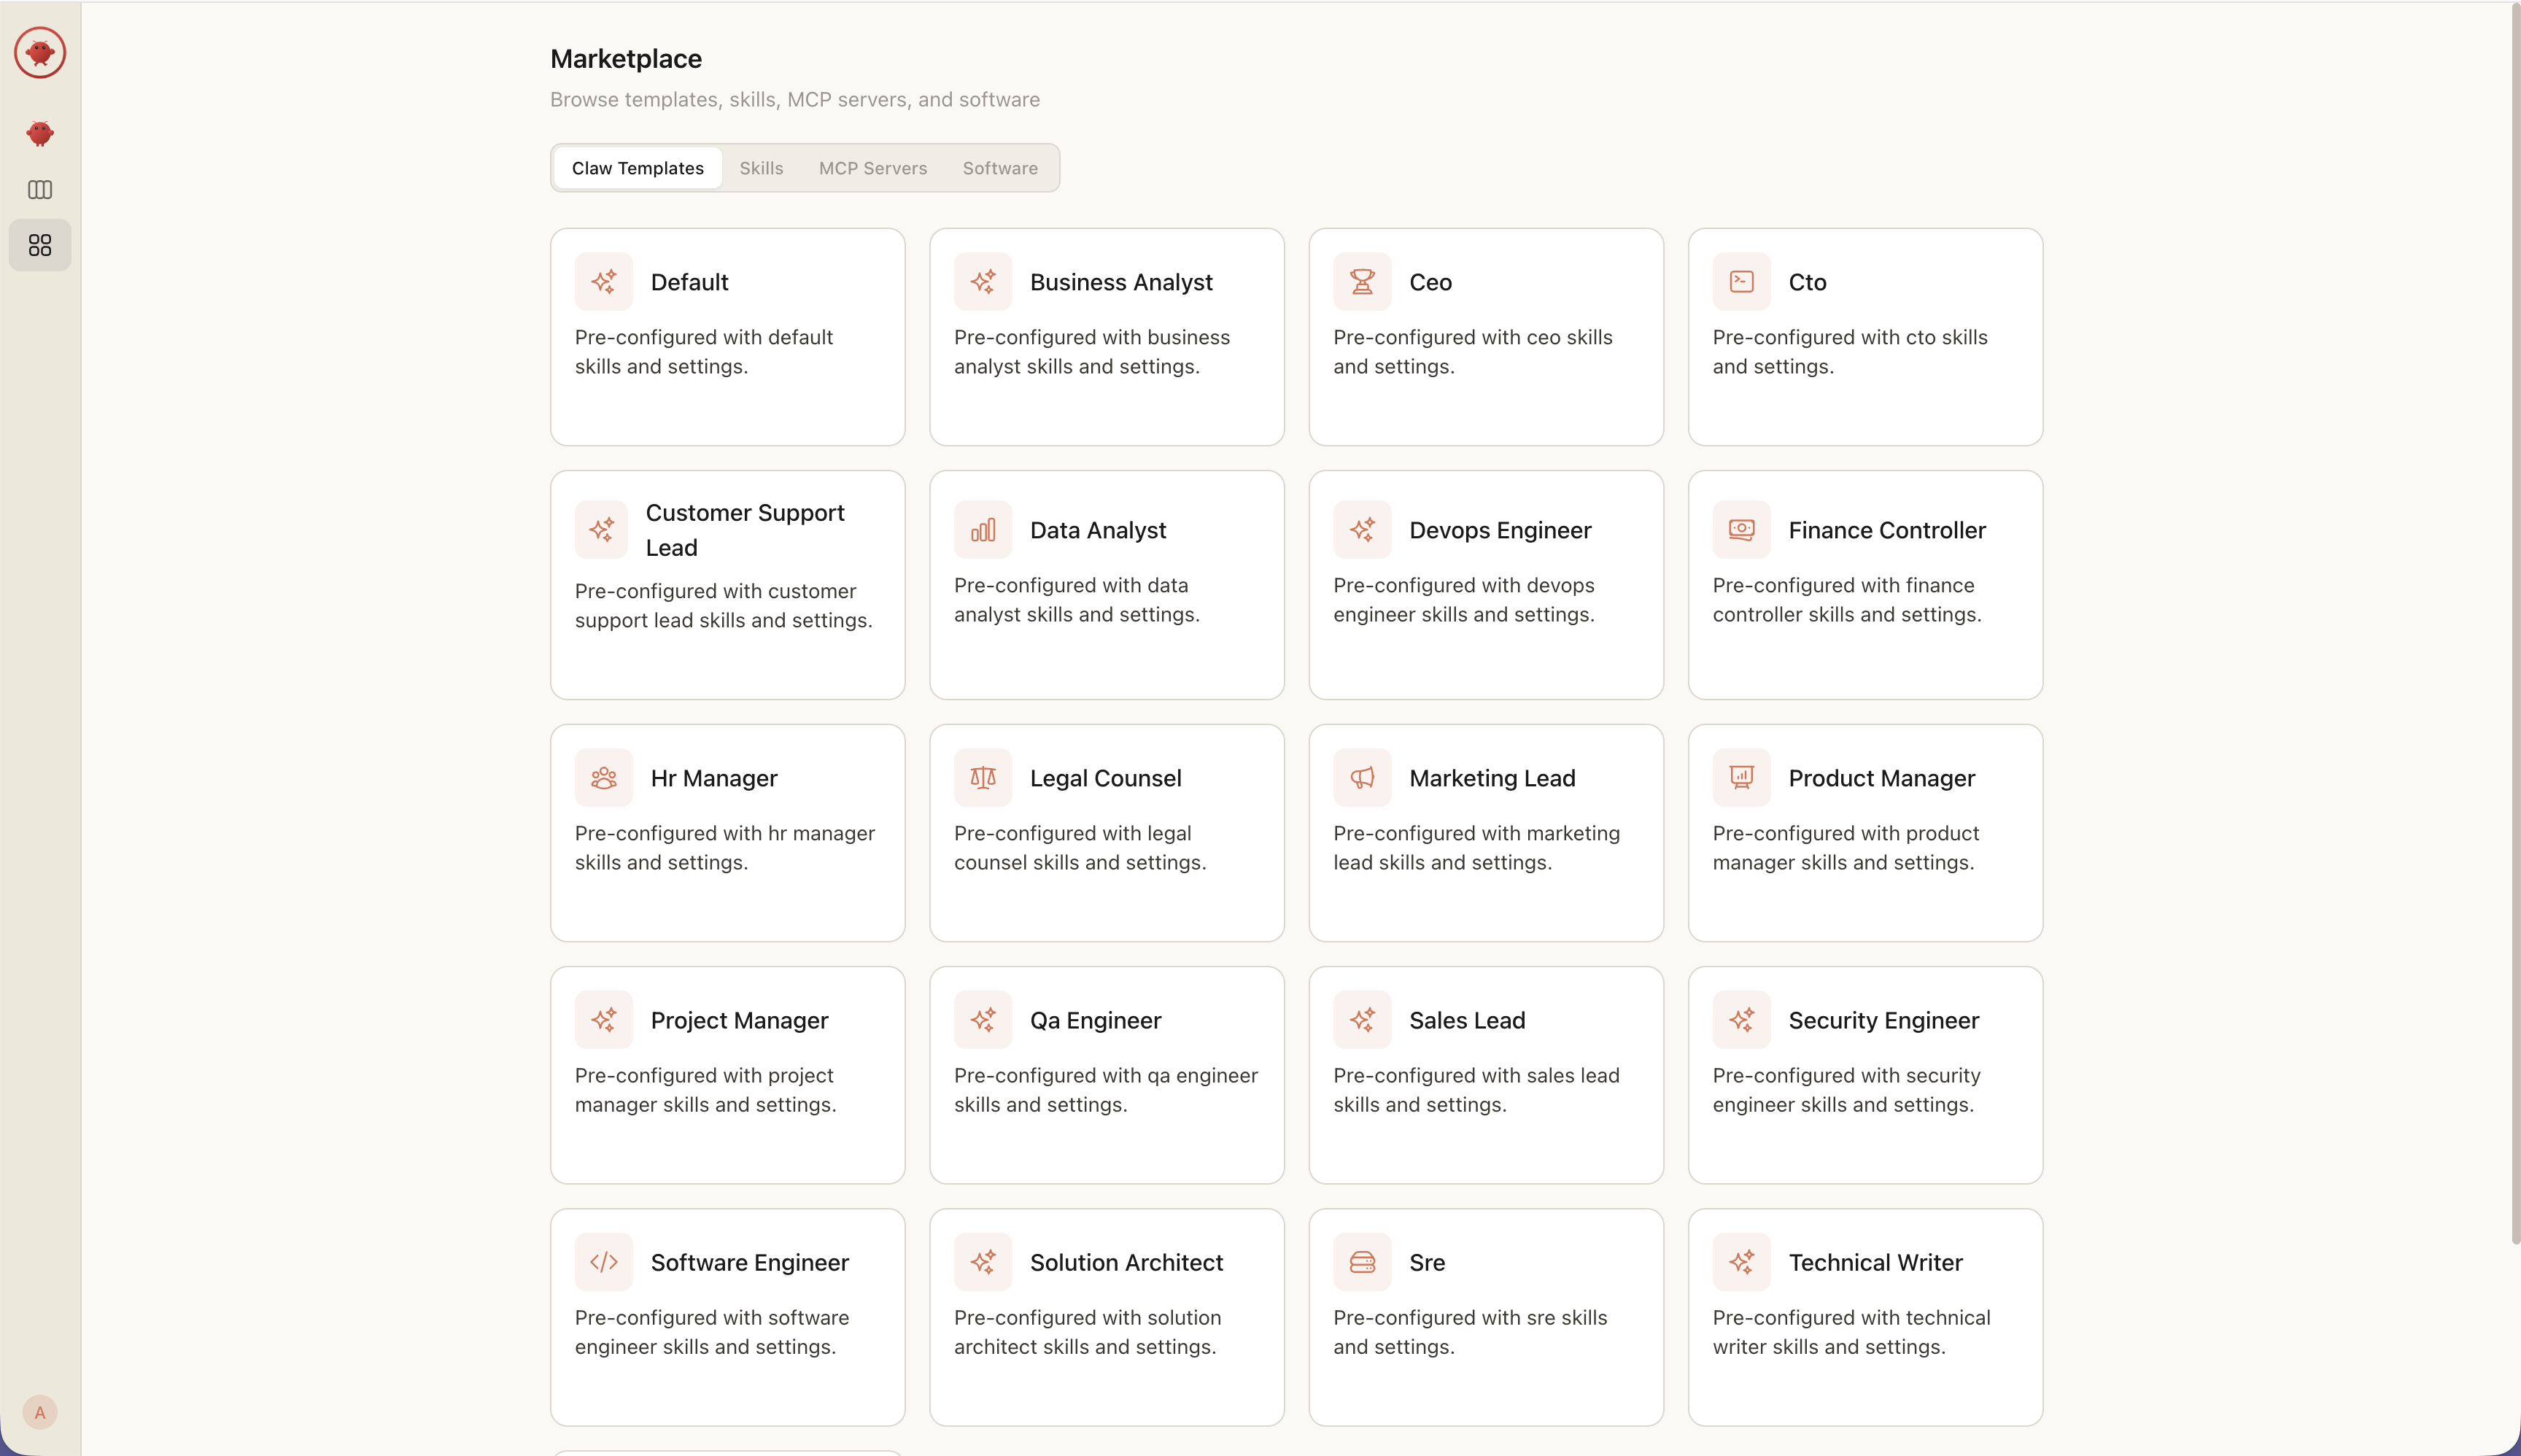Viewport: 2521px width, 1456px height.
Task: Open the claw agents sidebar icon
Action: 40,133
